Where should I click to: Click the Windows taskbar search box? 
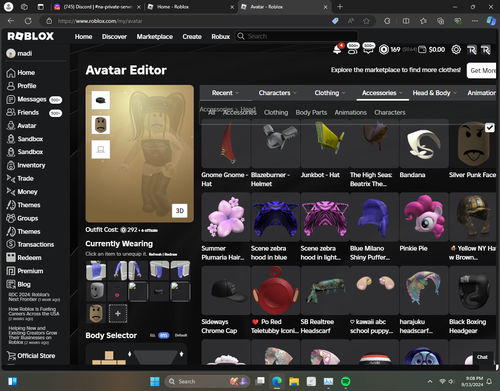click(x=207, y=381)
